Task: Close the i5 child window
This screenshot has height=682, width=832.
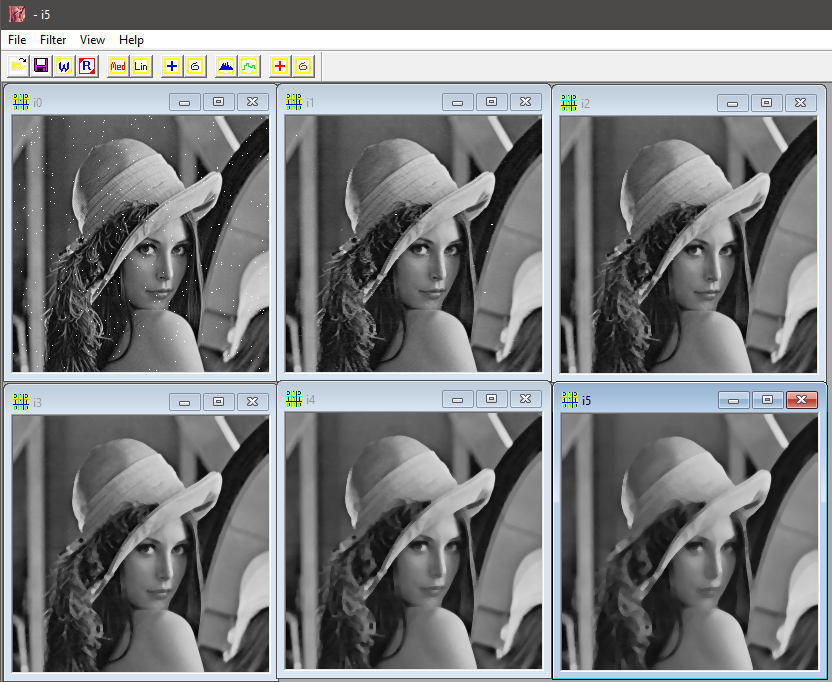Action: point(801,400)
